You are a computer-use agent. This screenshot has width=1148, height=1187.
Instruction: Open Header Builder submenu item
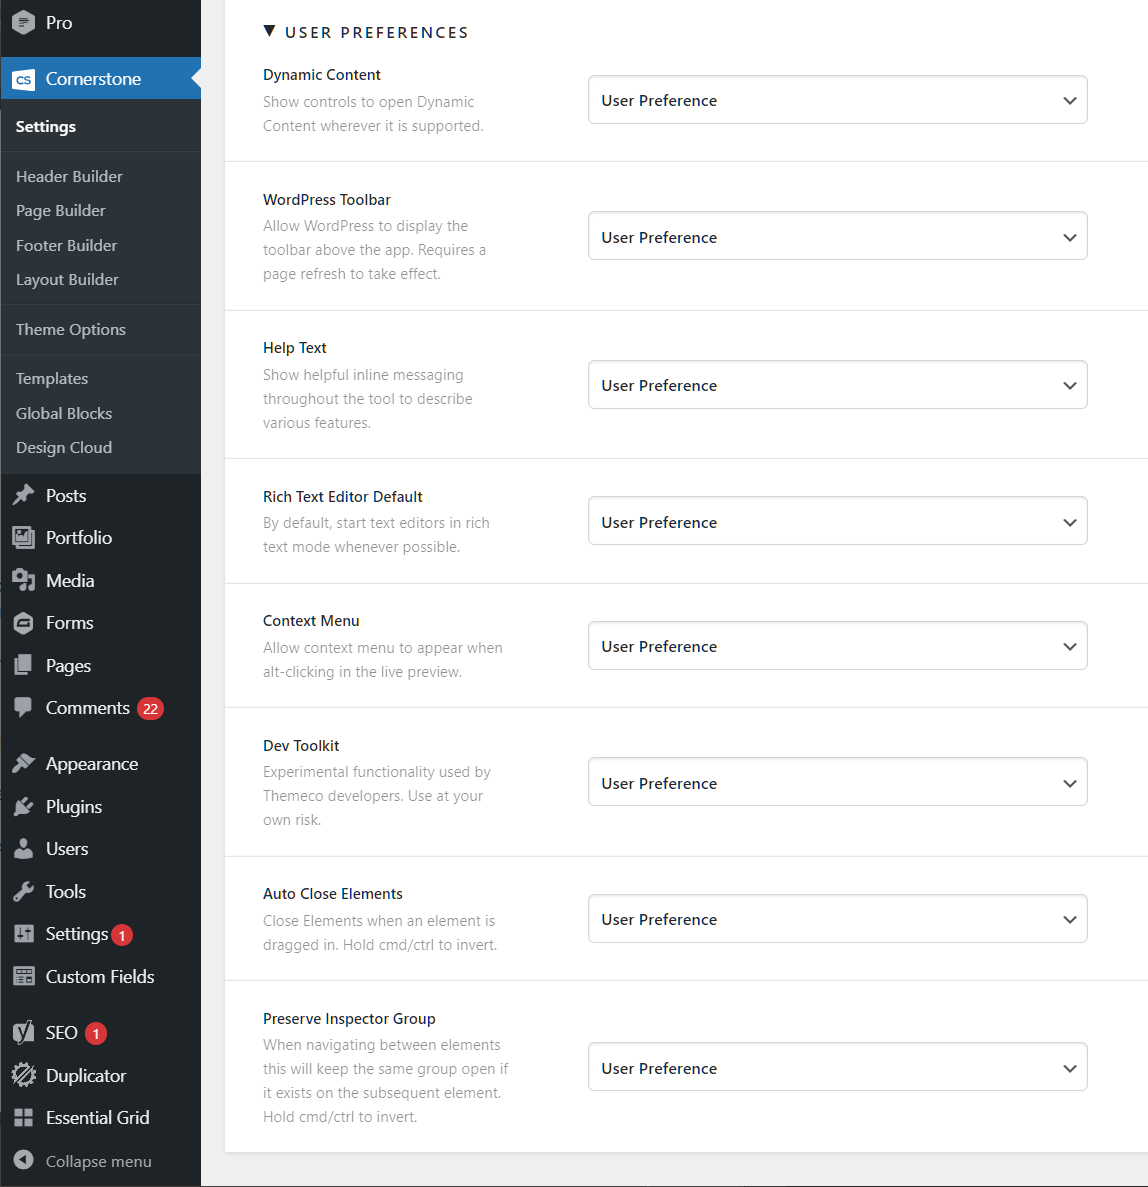(x=69, y=176)
